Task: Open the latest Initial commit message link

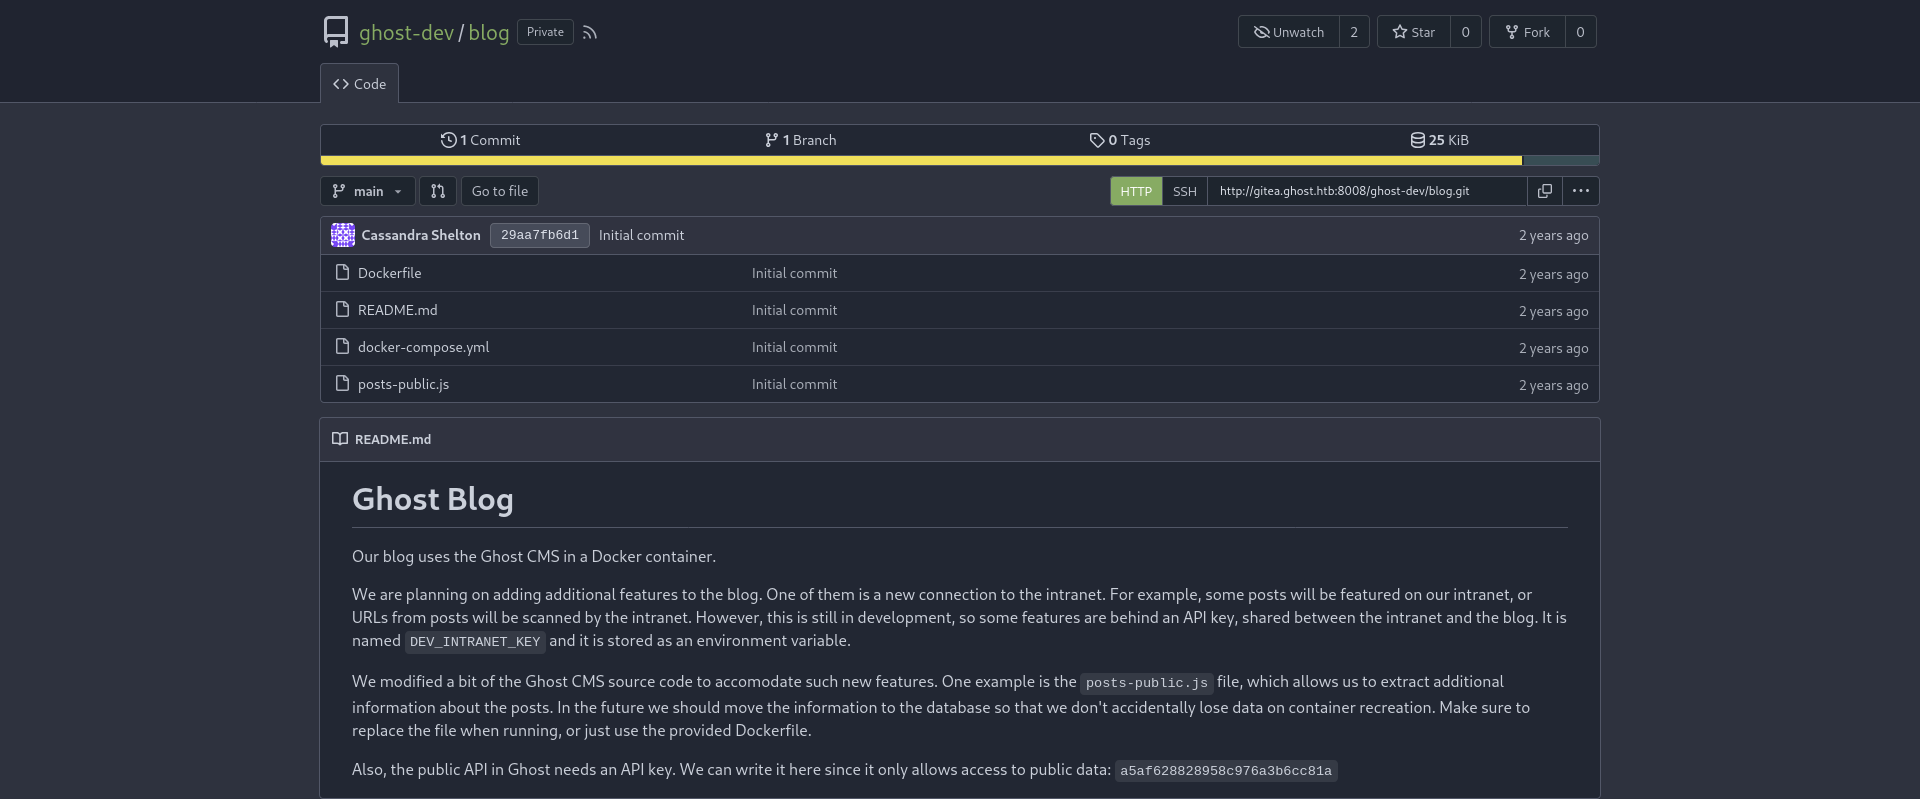Action: tap(641, 235)
